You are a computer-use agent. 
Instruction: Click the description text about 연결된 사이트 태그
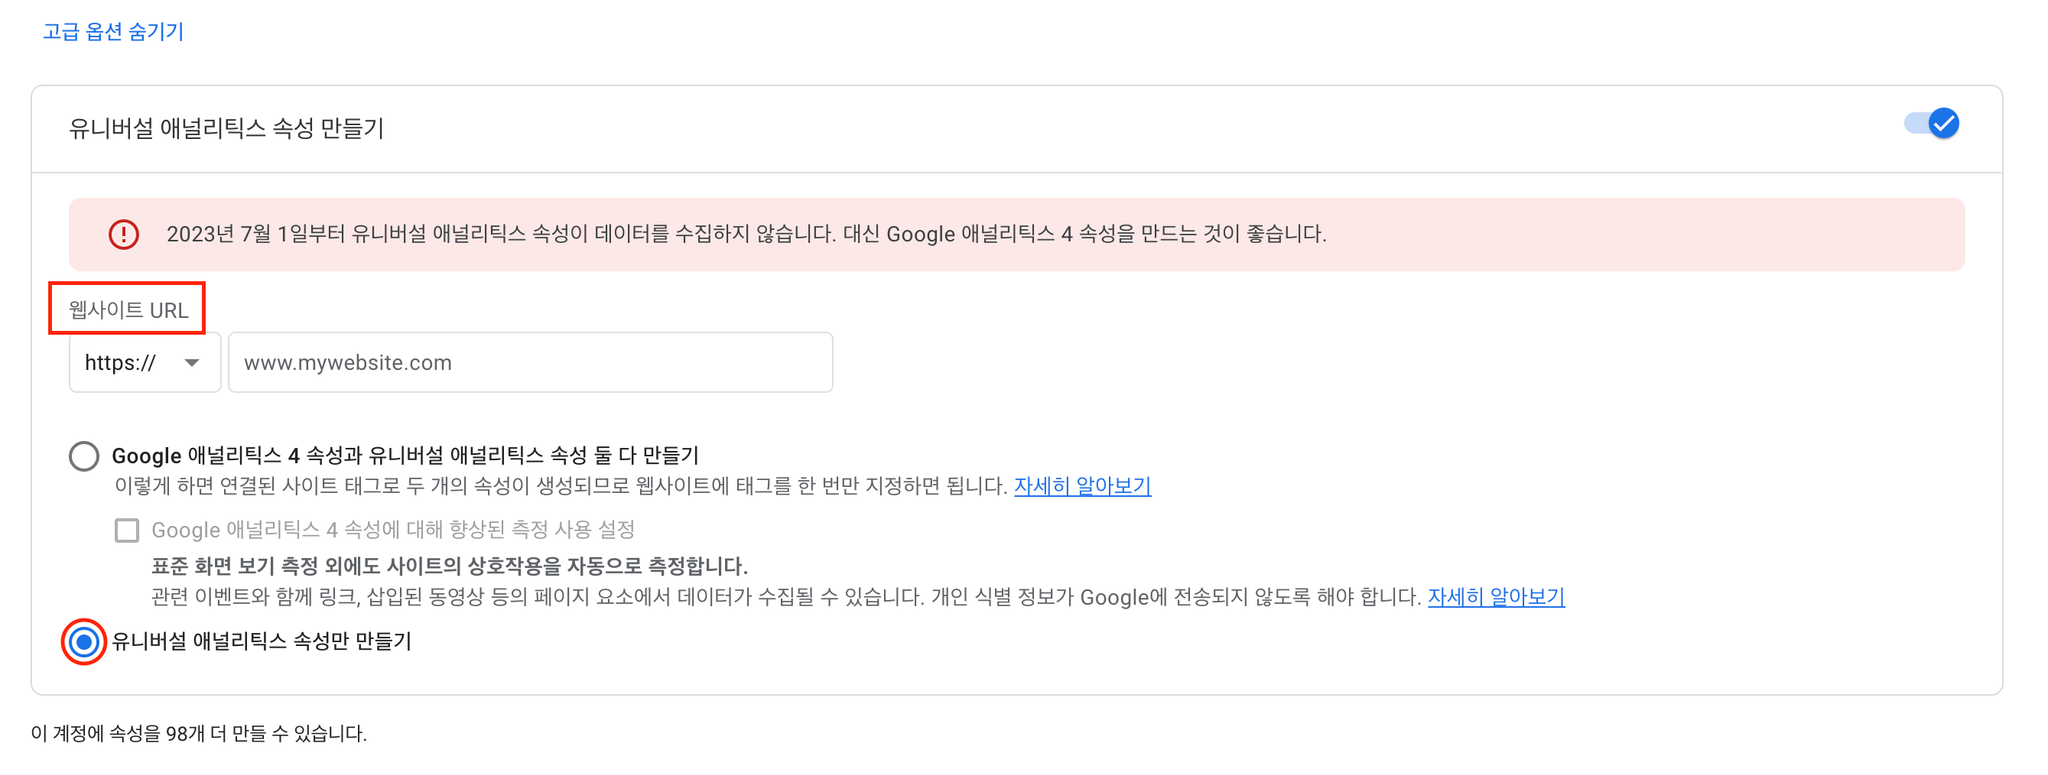pos(561,486)
